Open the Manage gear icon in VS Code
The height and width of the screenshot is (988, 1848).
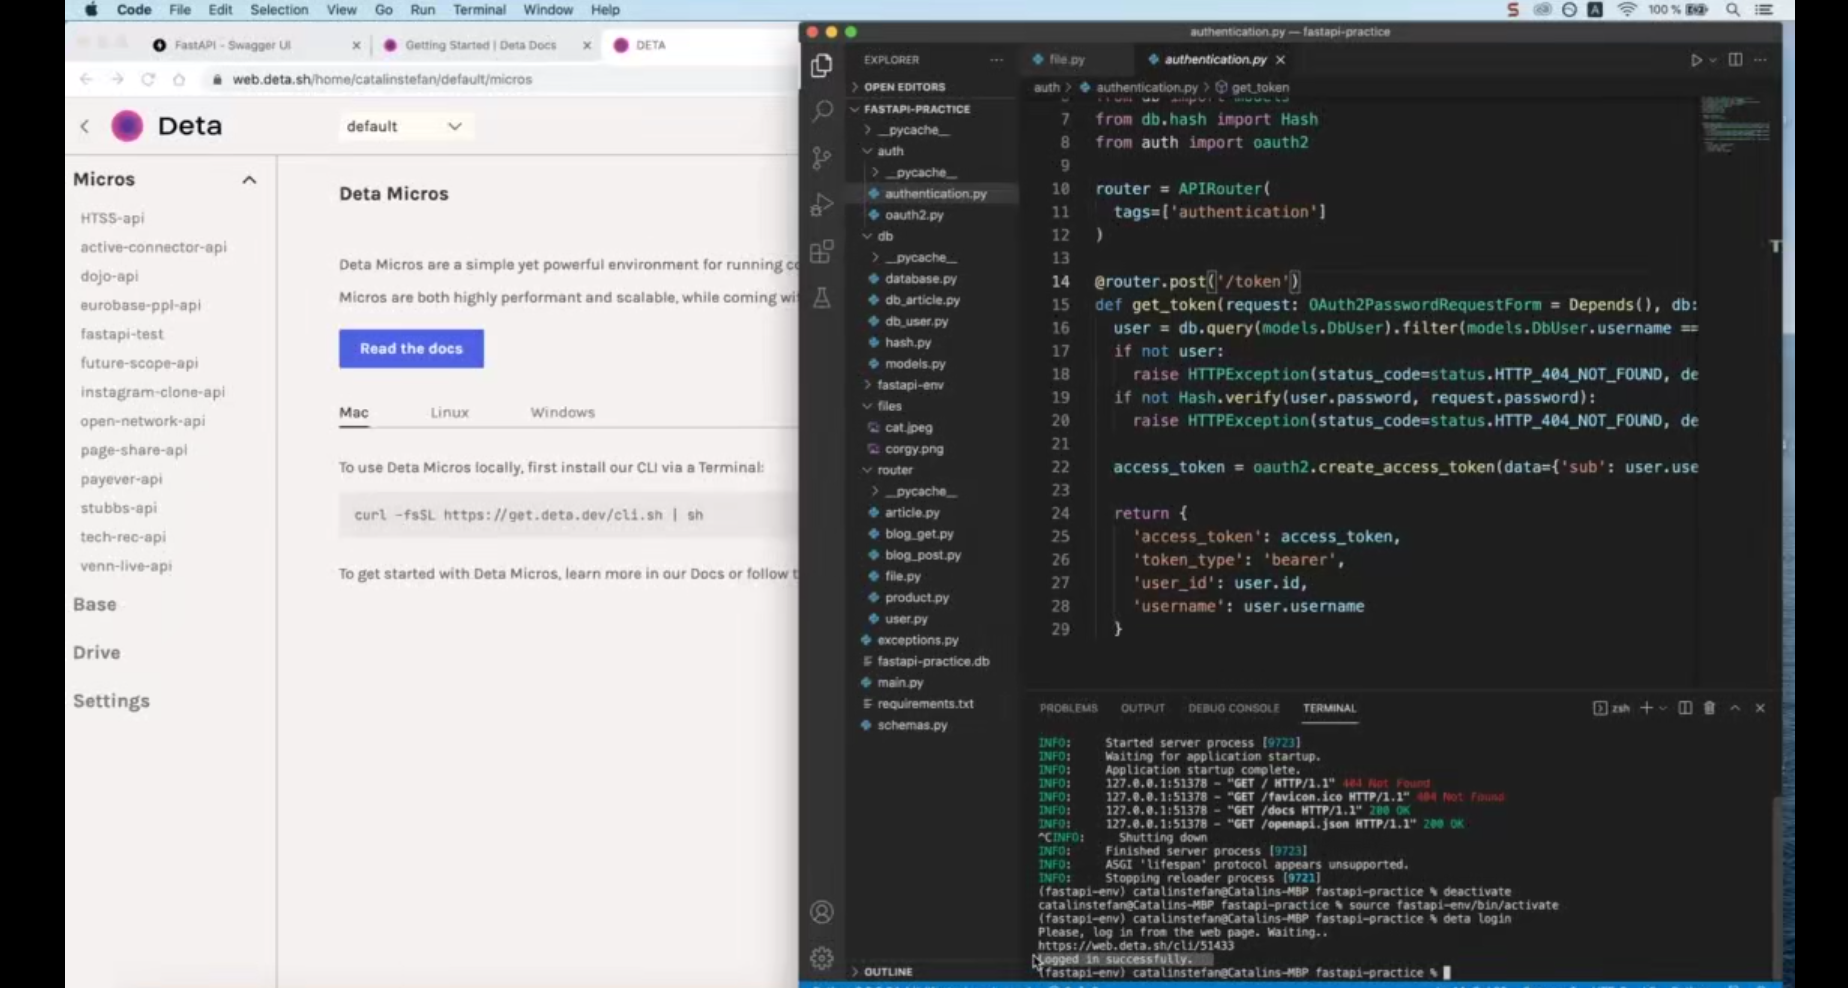coord(822,958)
